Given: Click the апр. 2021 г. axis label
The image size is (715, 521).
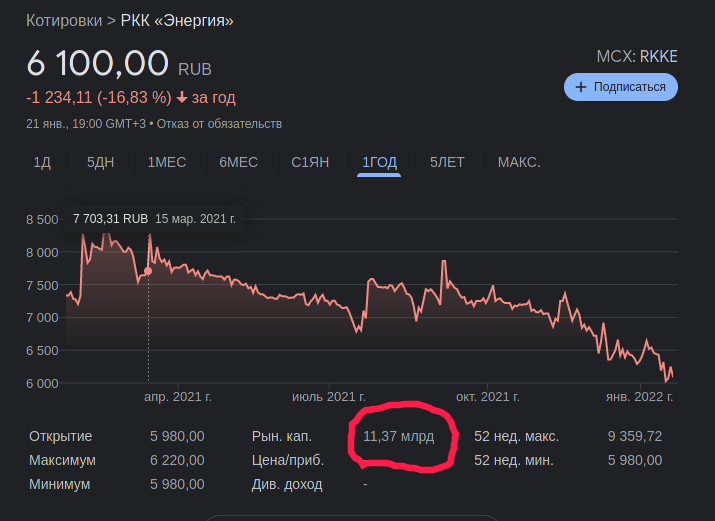Looking at the screenshot, I should (x=178, y=397).
